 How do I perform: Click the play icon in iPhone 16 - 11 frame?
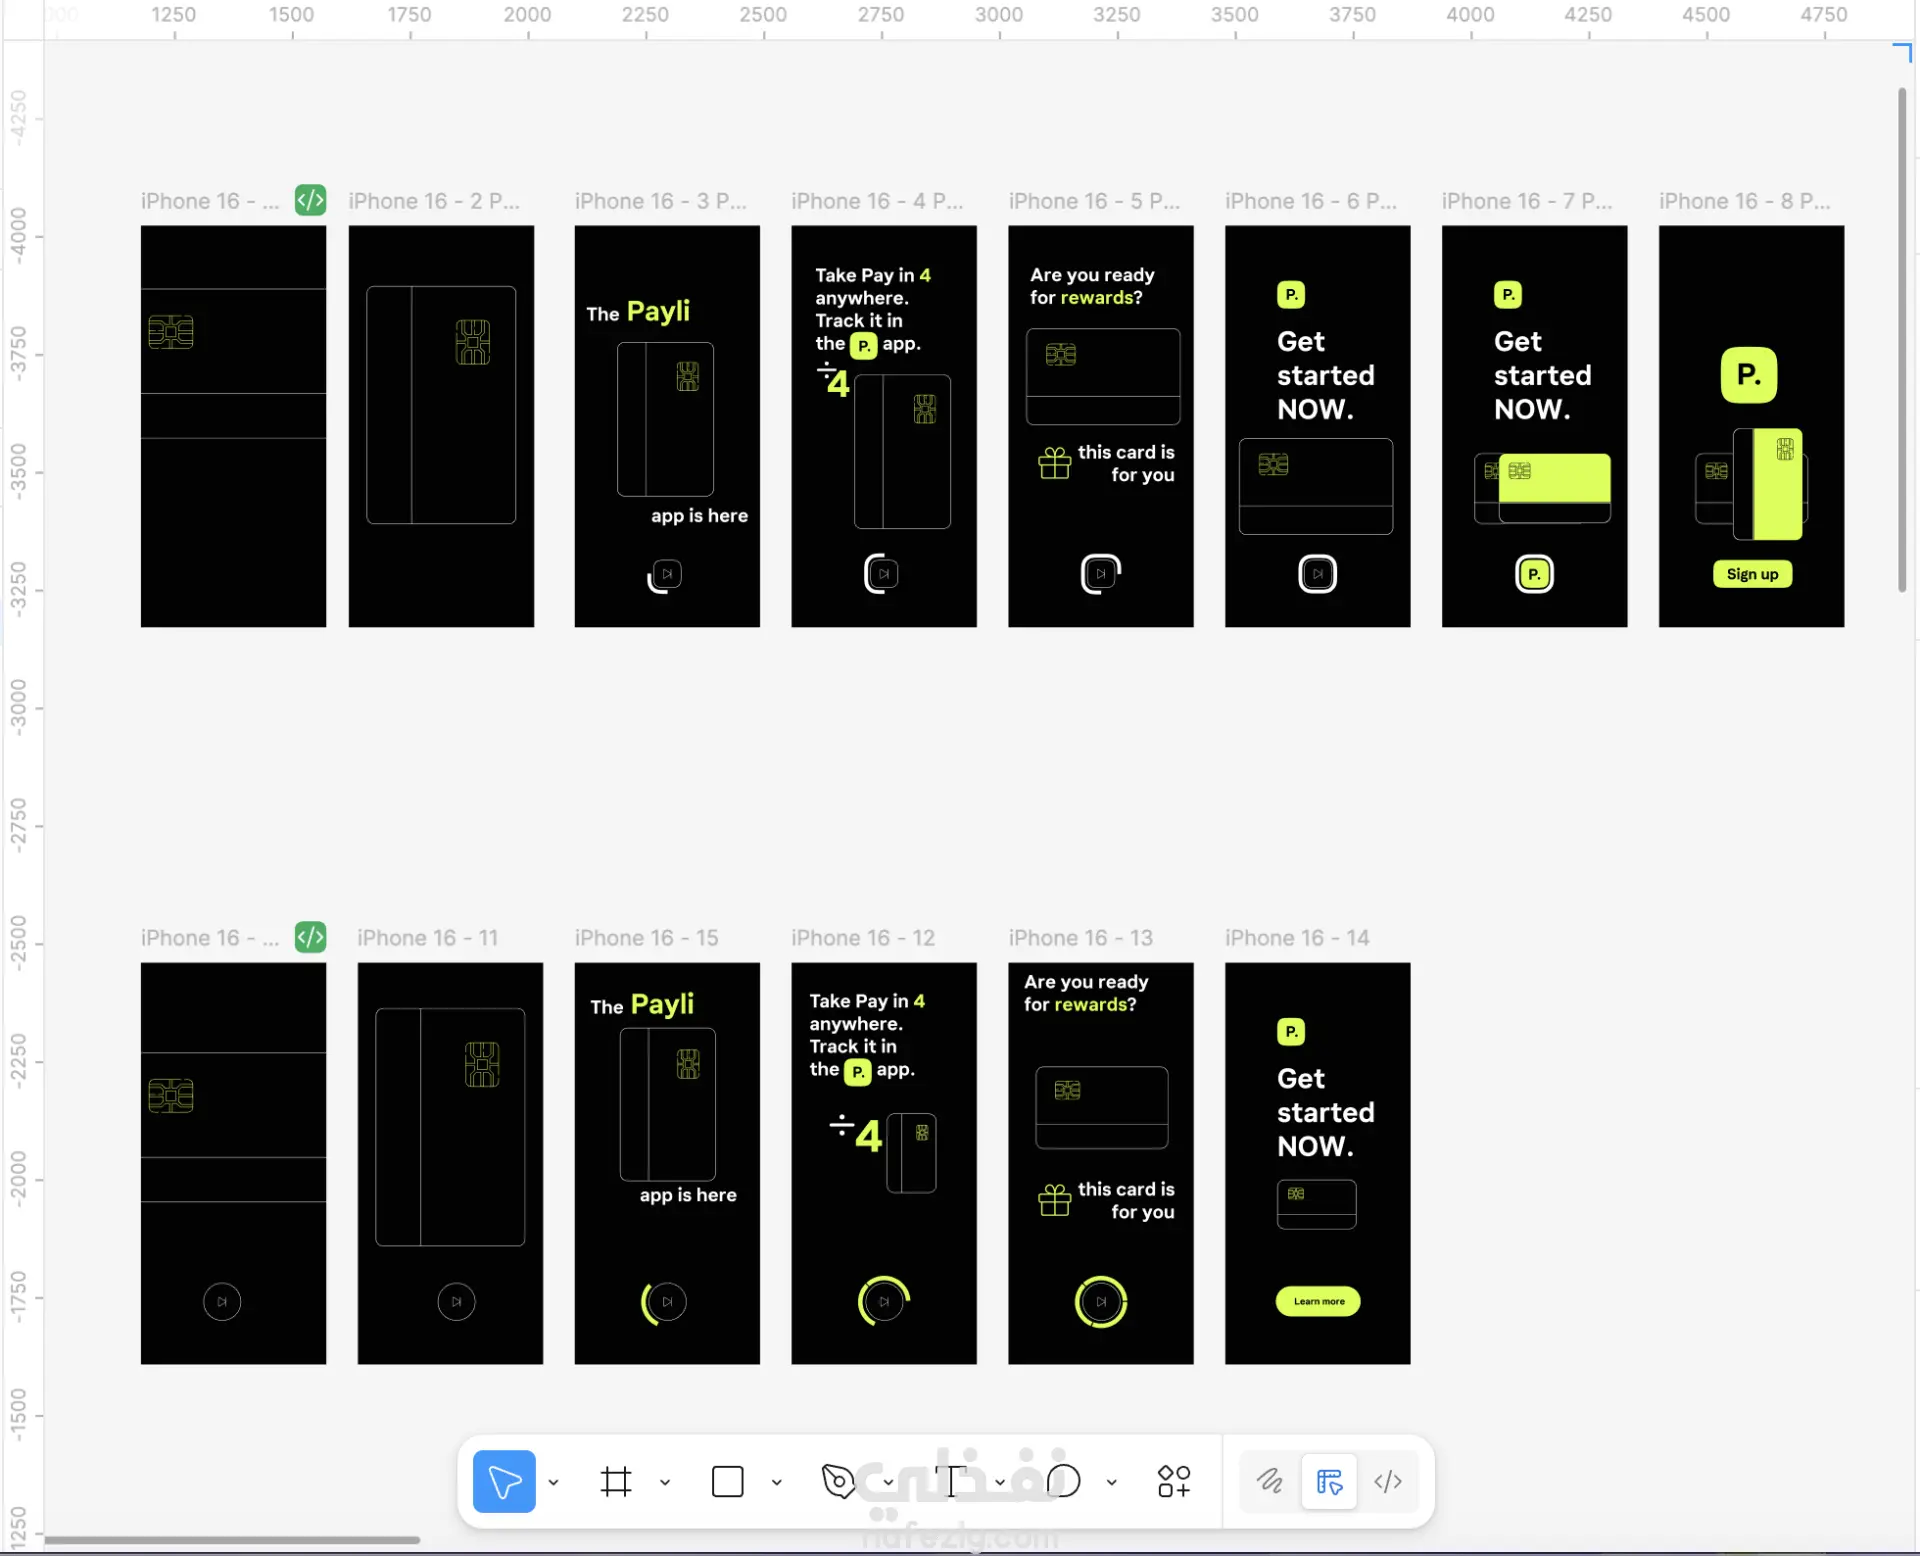(456, 1301)
